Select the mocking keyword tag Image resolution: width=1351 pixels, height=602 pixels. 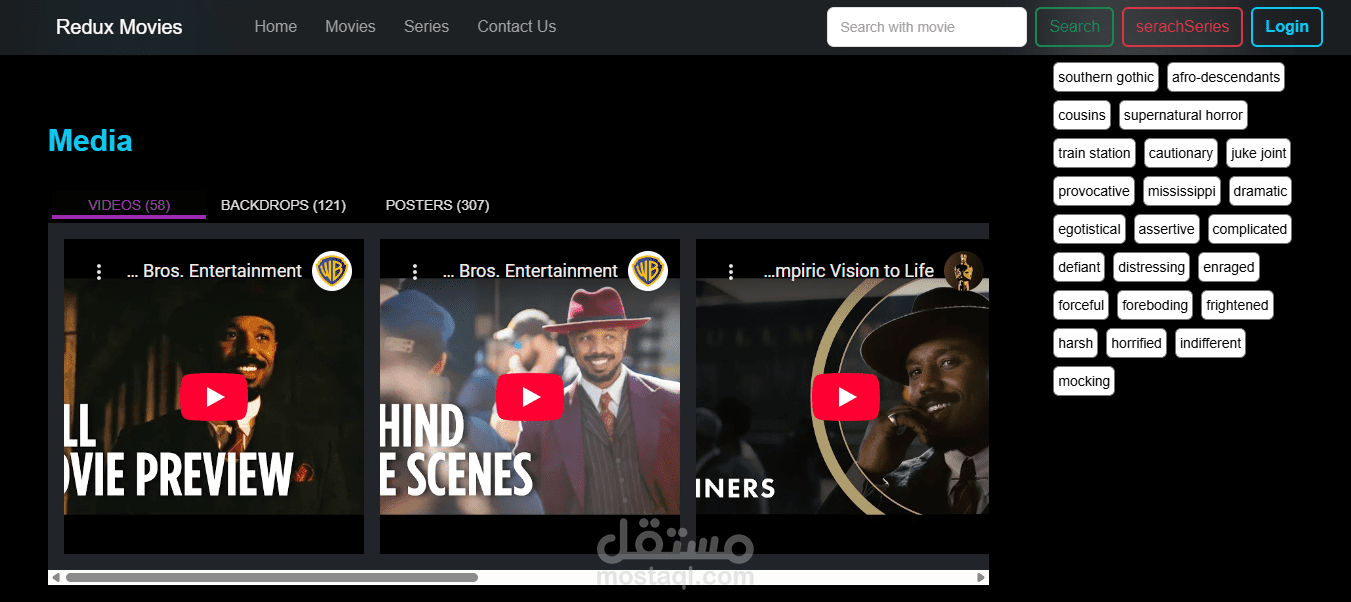(x=1084, y=381)
